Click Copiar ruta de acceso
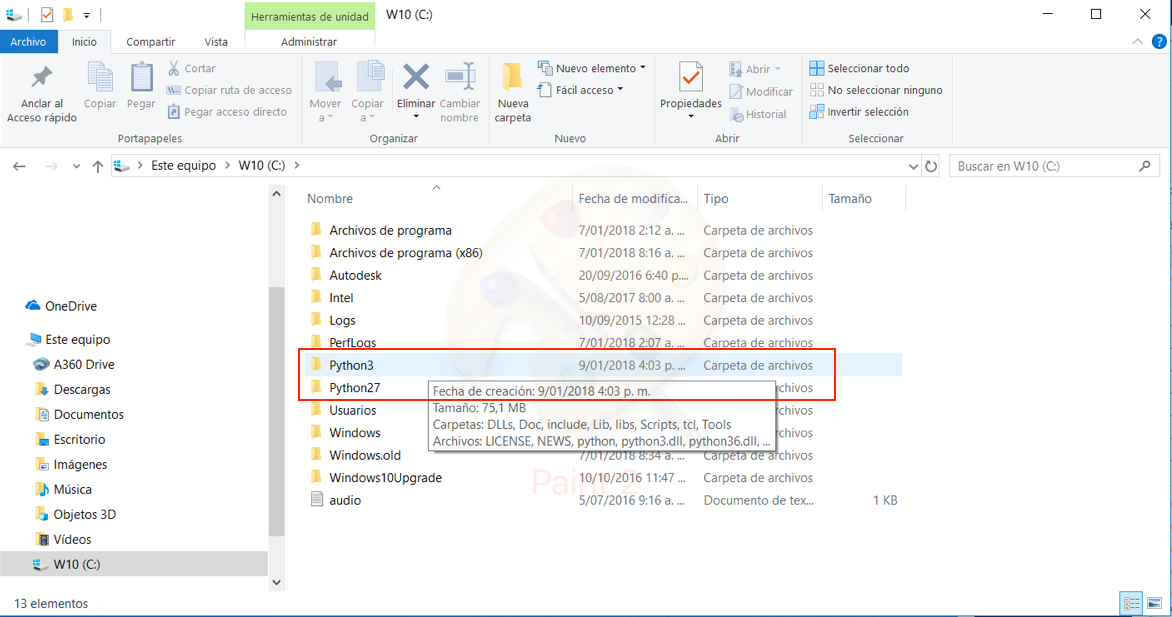1172x617 pixels. pyautogui.click(x=229, y=90)
